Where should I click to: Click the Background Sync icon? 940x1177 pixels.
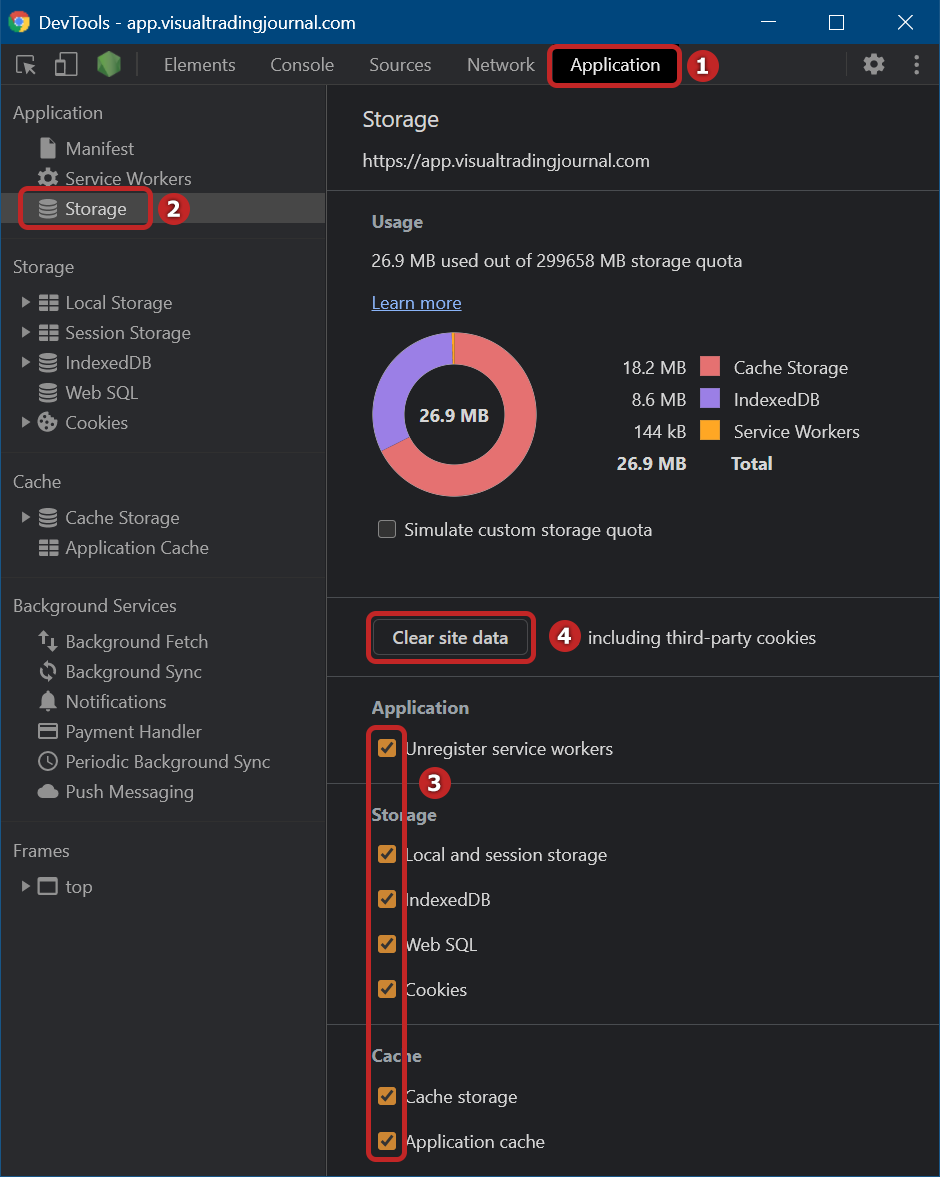(48, 672)
